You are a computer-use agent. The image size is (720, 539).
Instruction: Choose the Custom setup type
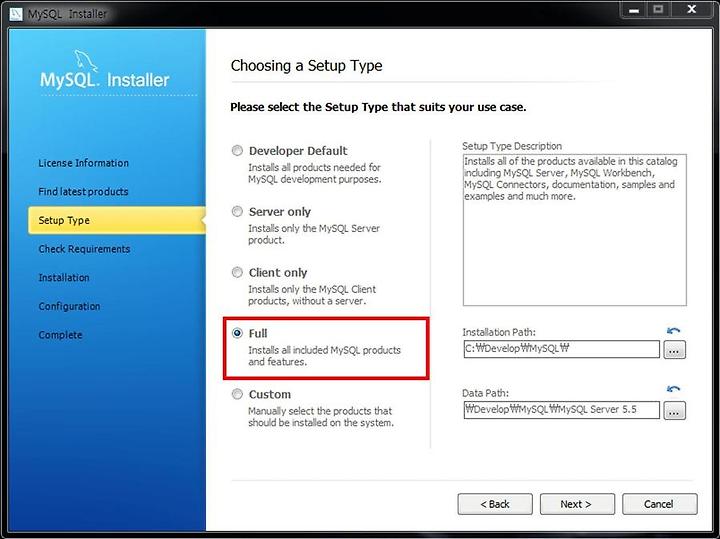237,394
